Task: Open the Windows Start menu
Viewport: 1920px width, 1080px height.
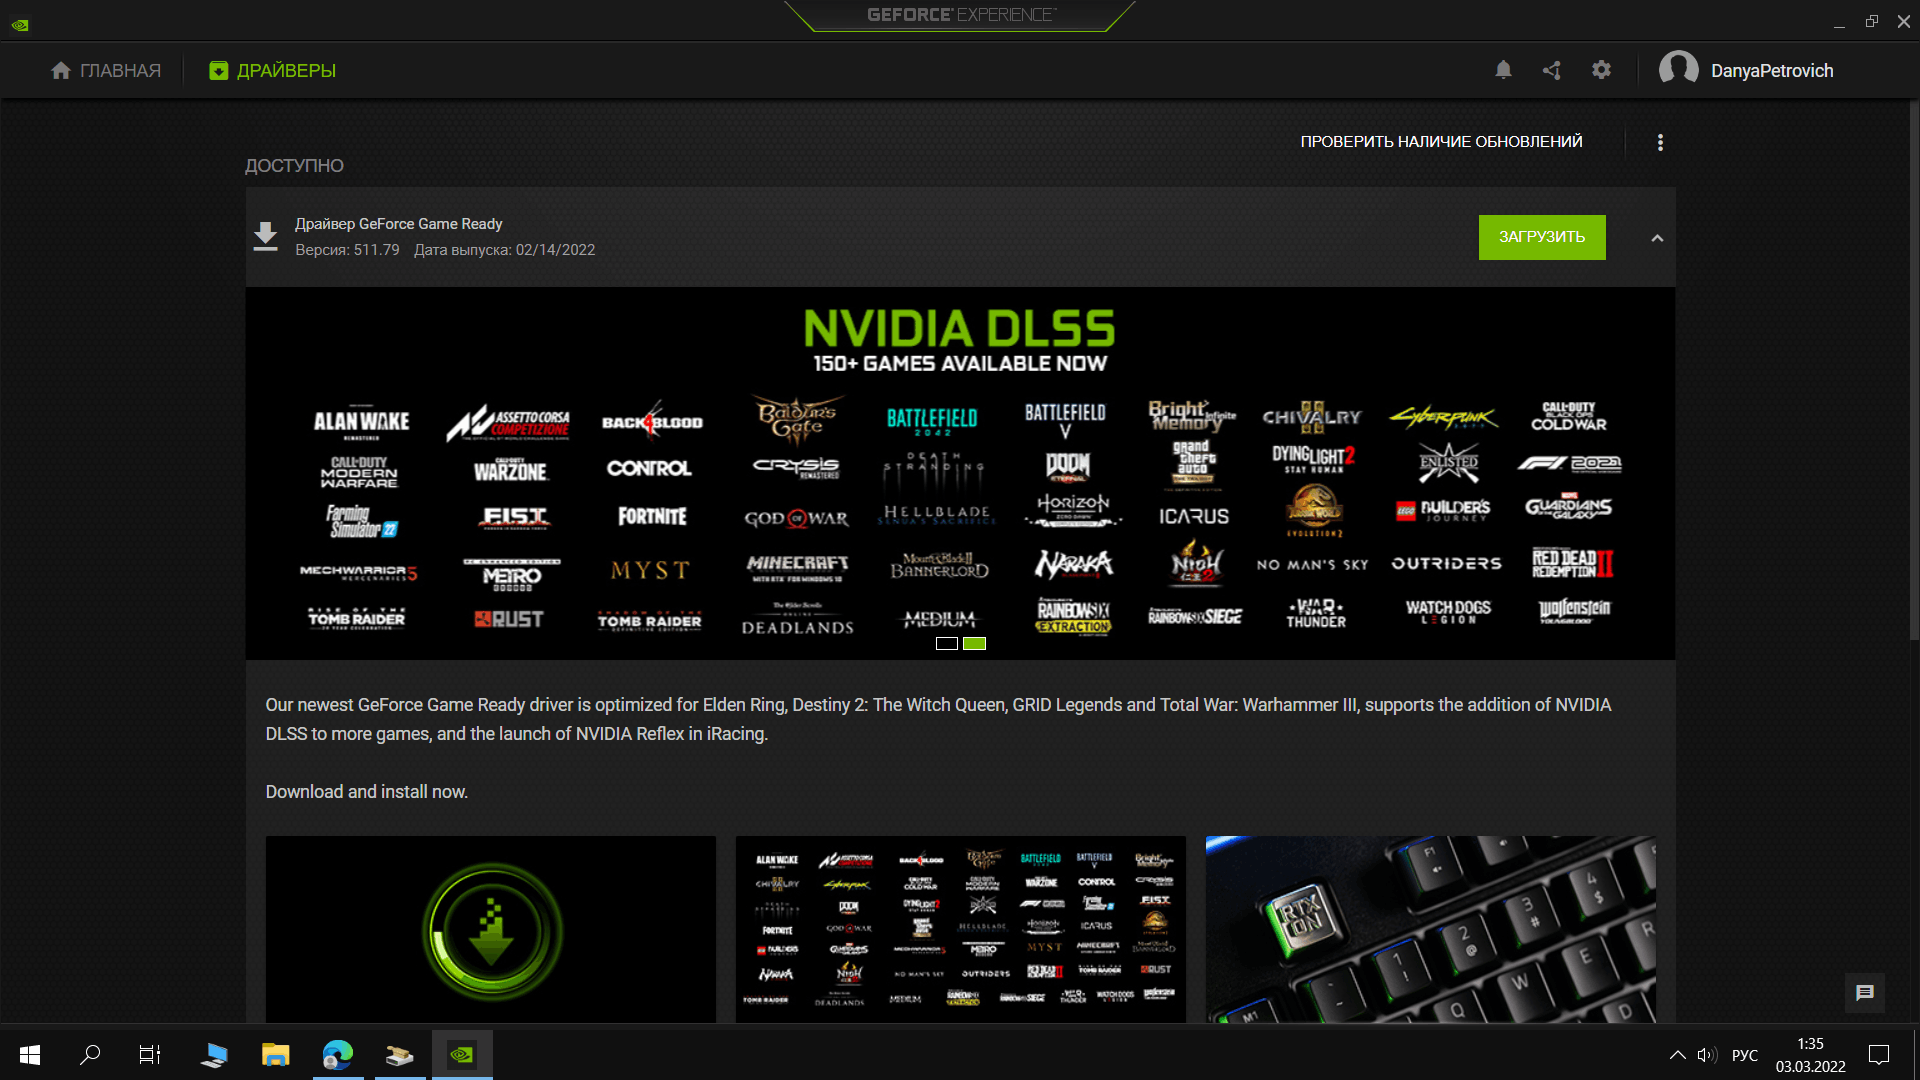Action: 30,1054
